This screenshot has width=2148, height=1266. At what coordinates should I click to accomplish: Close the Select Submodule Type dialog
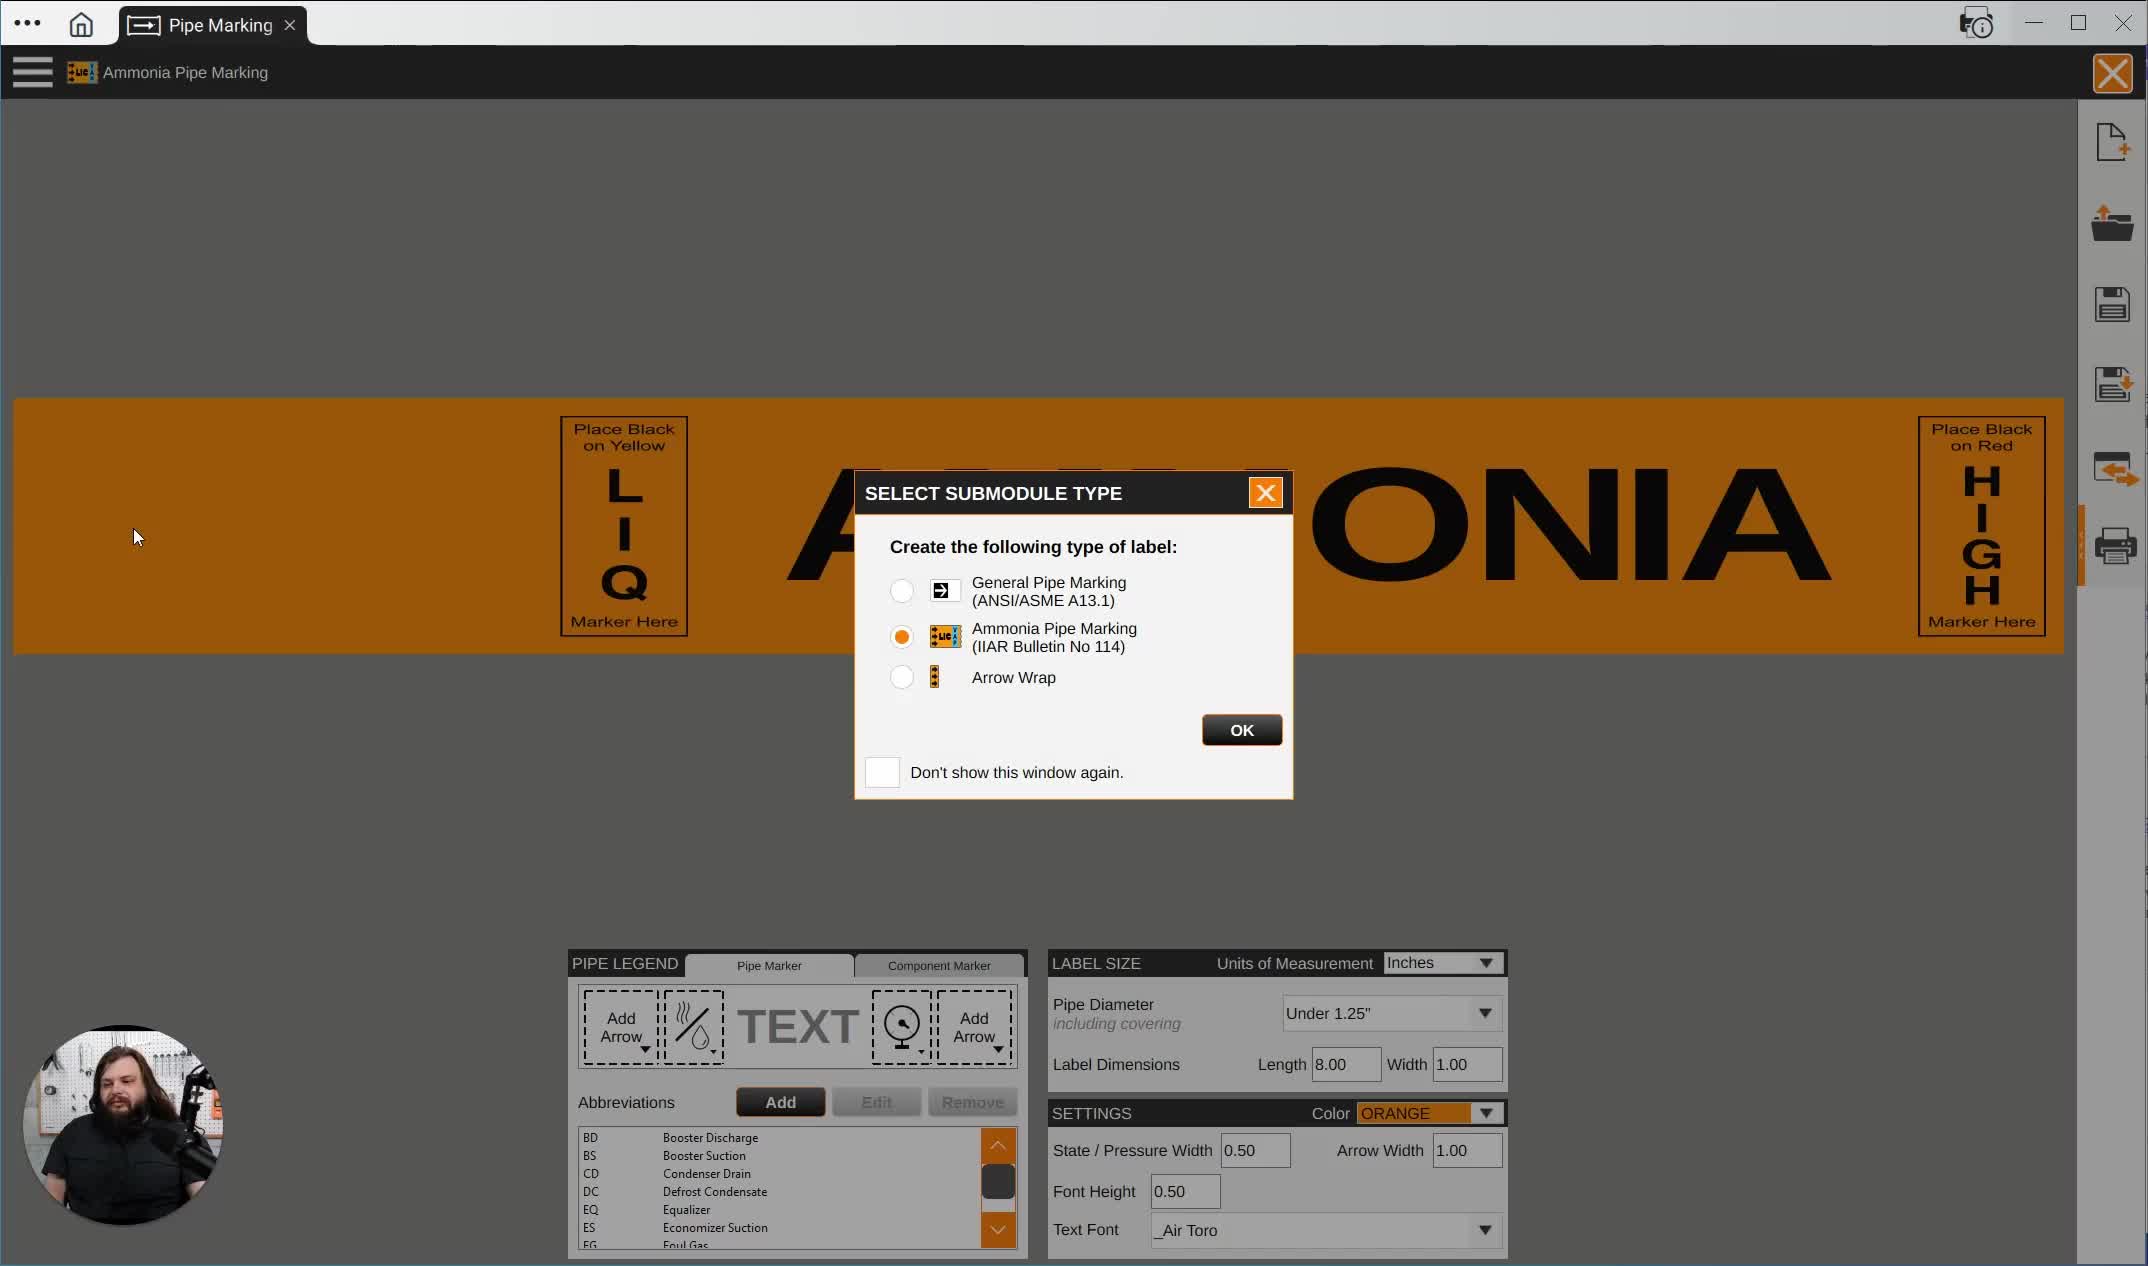pos(1265,493)
